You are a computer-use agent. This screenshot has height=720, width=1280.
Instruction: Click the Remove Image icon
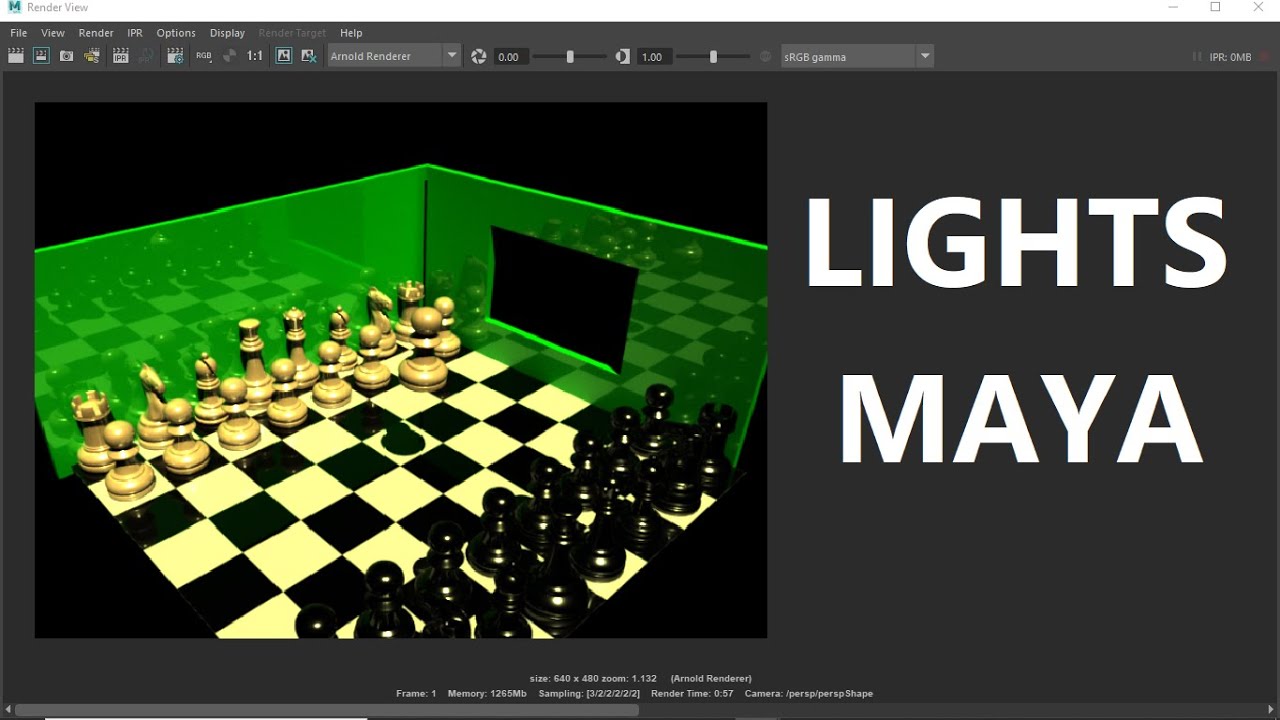[309, 56]
